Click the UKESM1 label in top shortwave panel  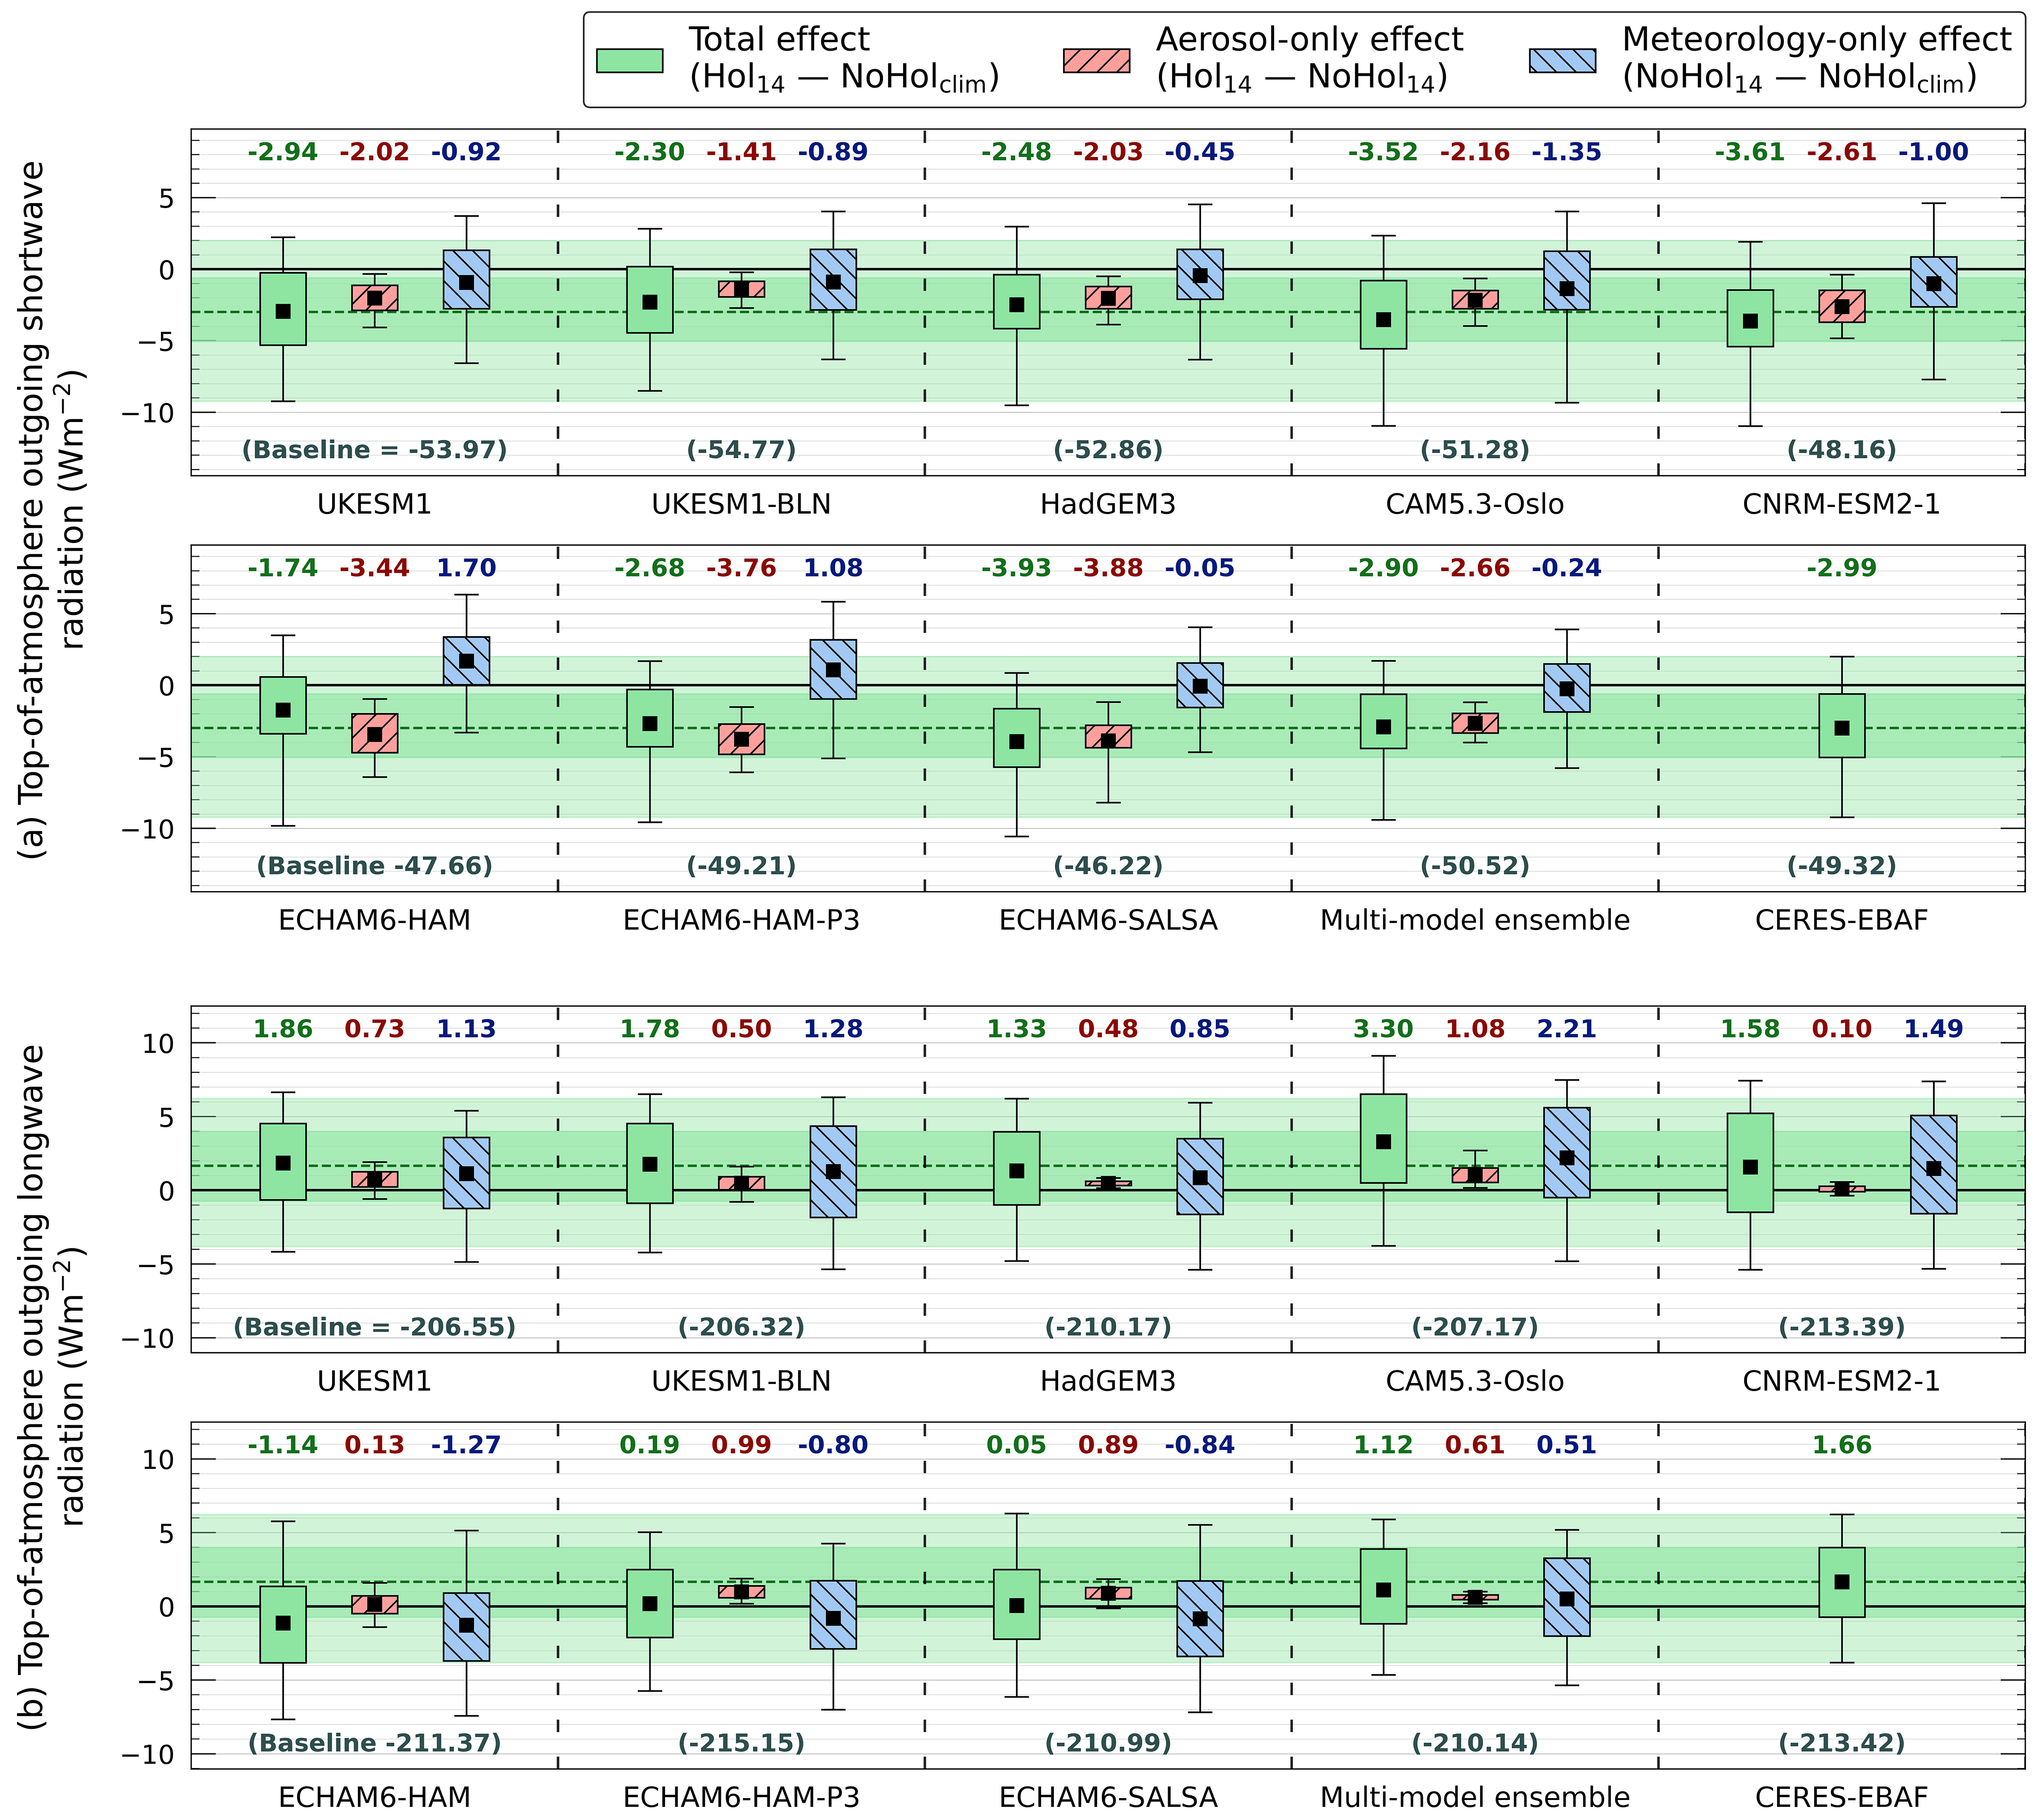click(x=374, y=504)
